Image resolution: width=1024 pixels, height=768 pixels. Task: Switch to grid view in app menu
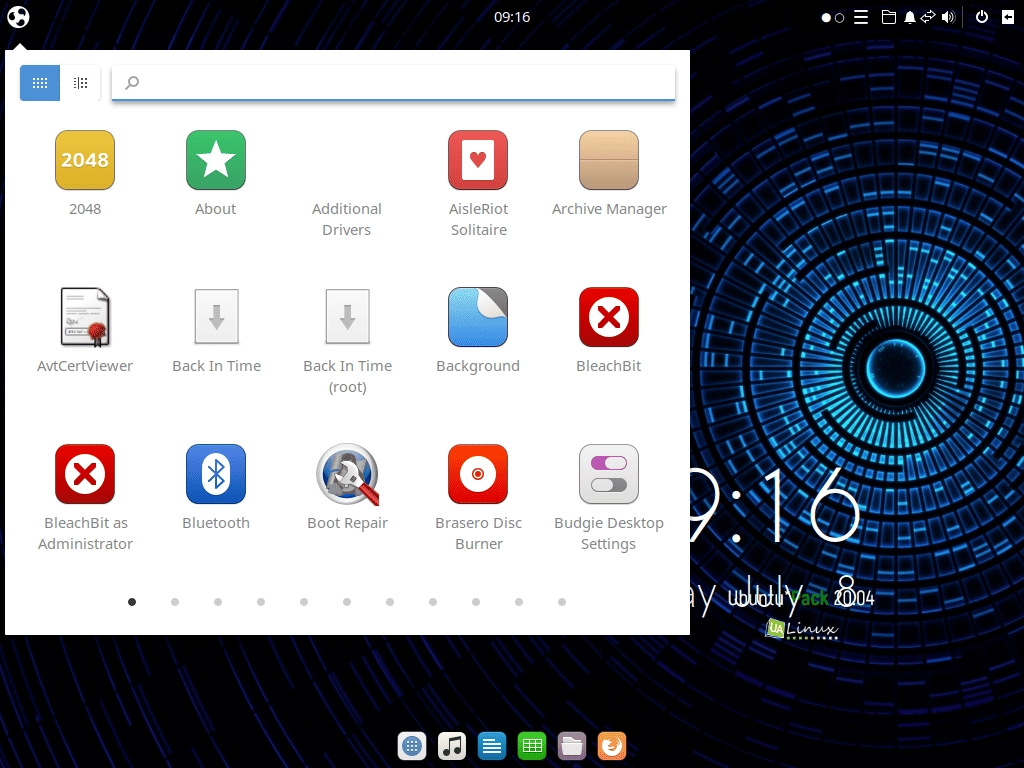point(40,83)
